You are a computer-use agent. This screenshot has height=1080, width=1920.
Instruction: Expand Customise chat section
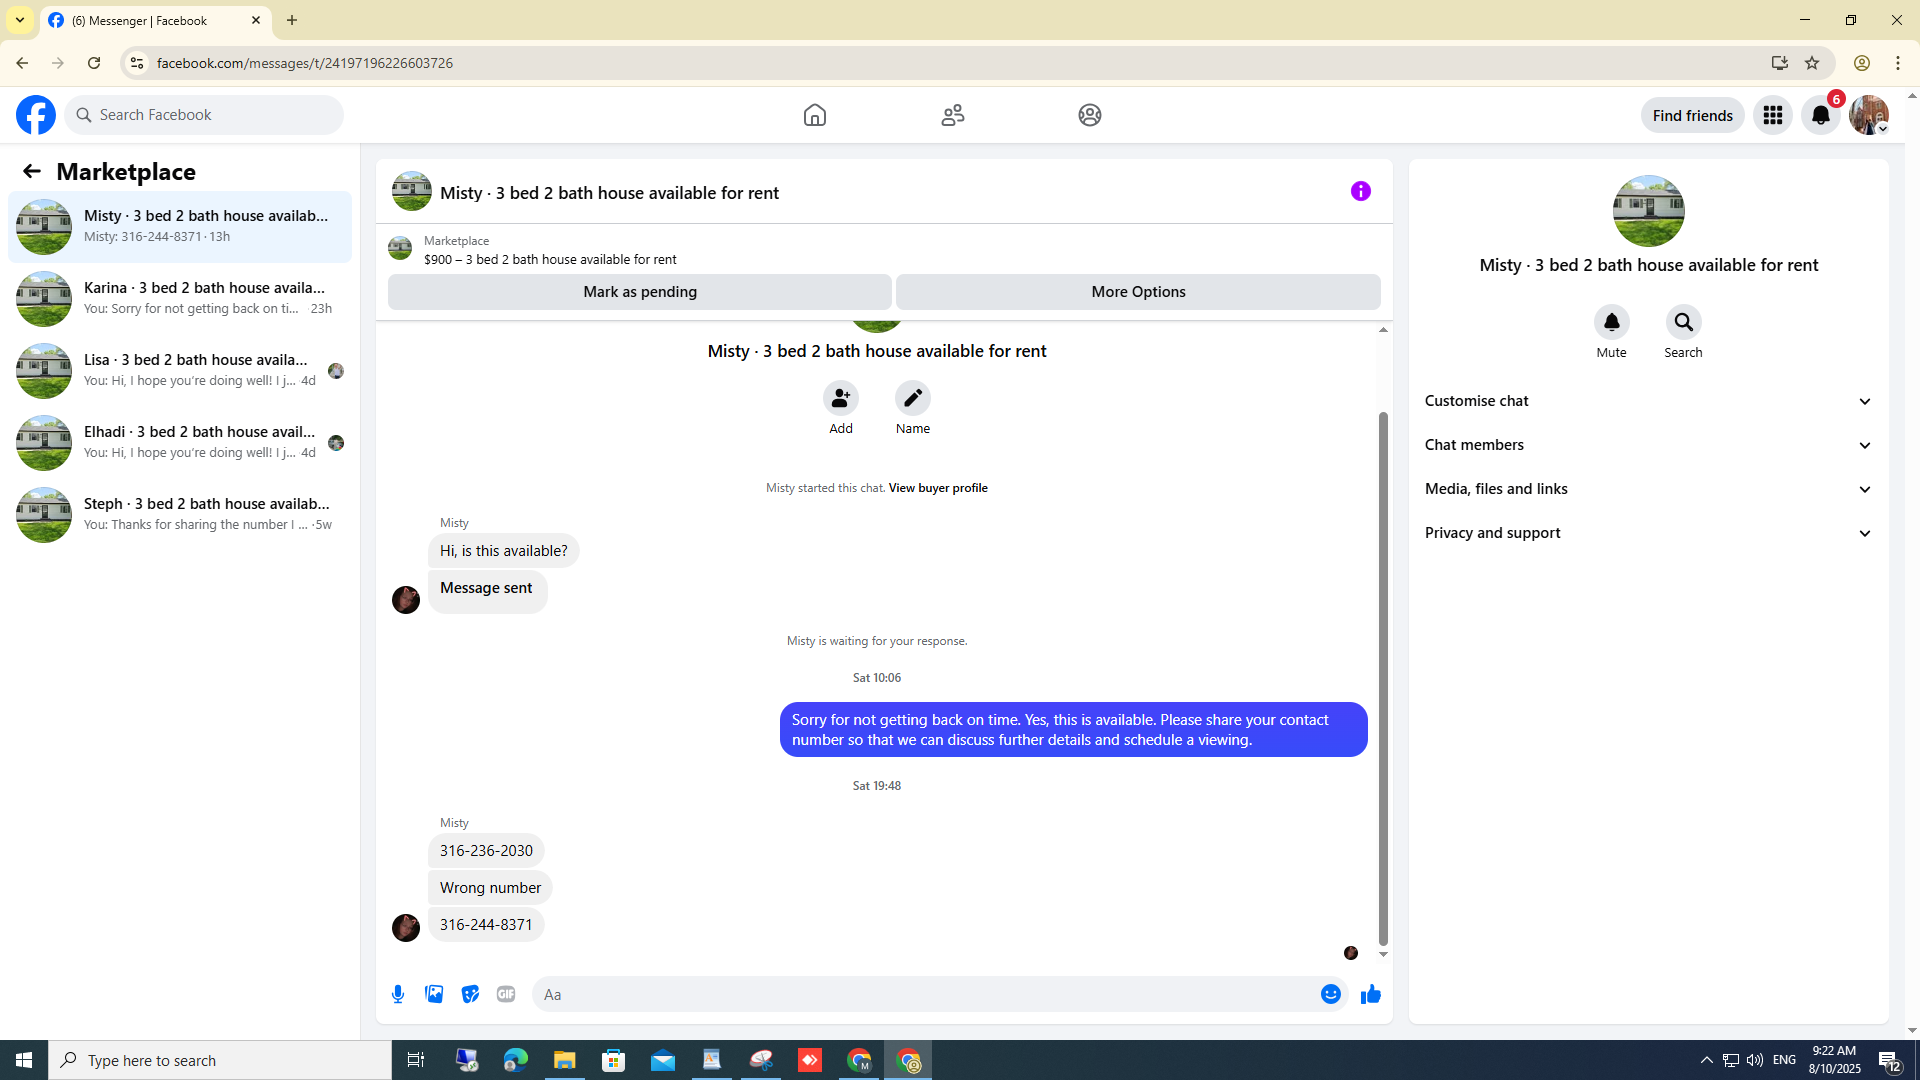(x=1648, y=401)
